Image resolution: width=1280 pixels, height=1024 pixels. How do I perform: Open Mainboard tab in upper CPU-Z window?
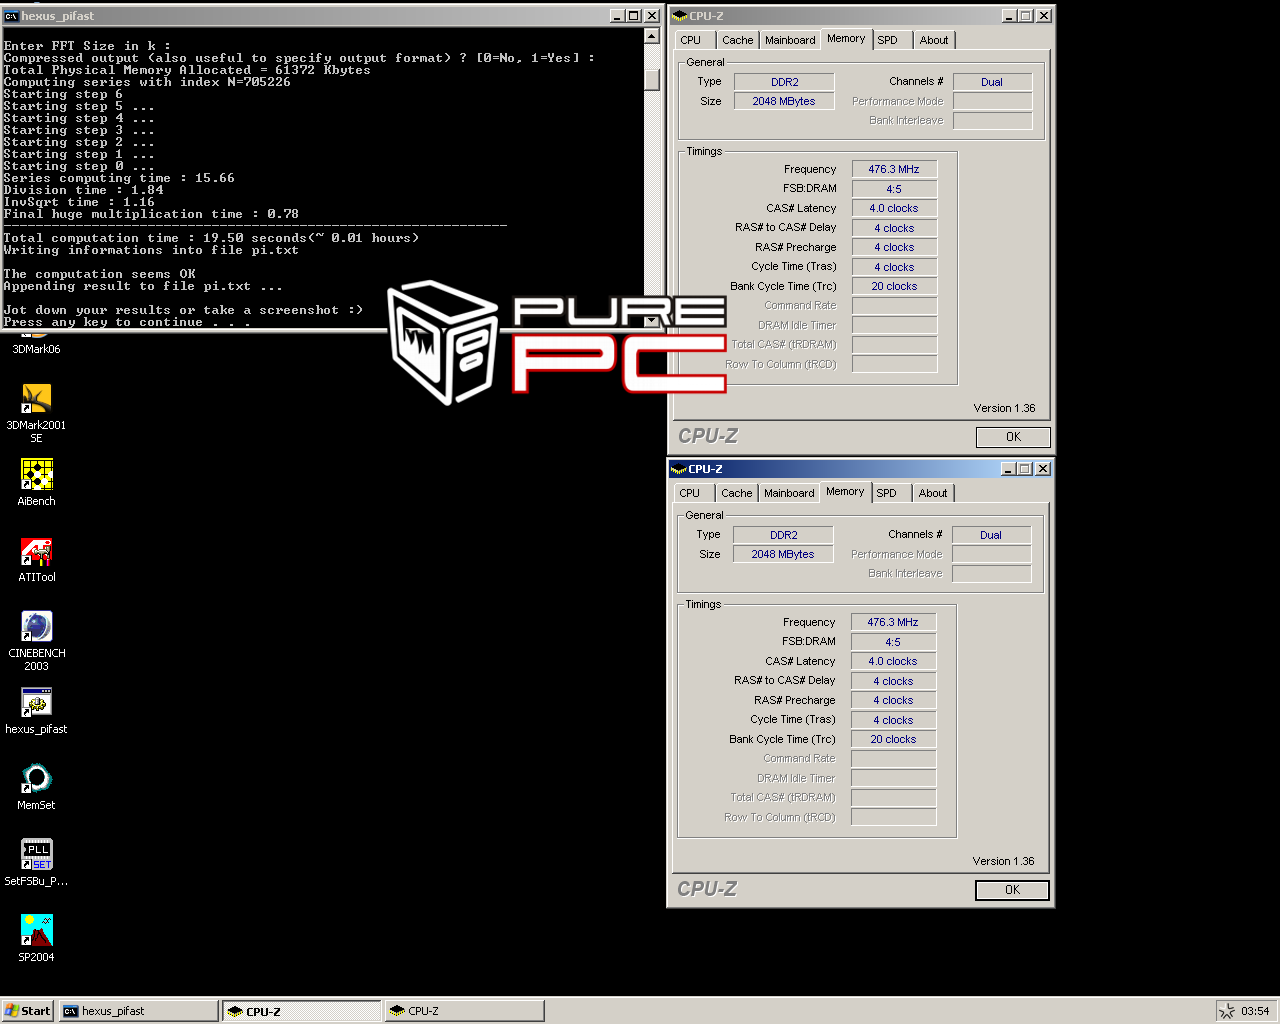[x=790, y=40]
